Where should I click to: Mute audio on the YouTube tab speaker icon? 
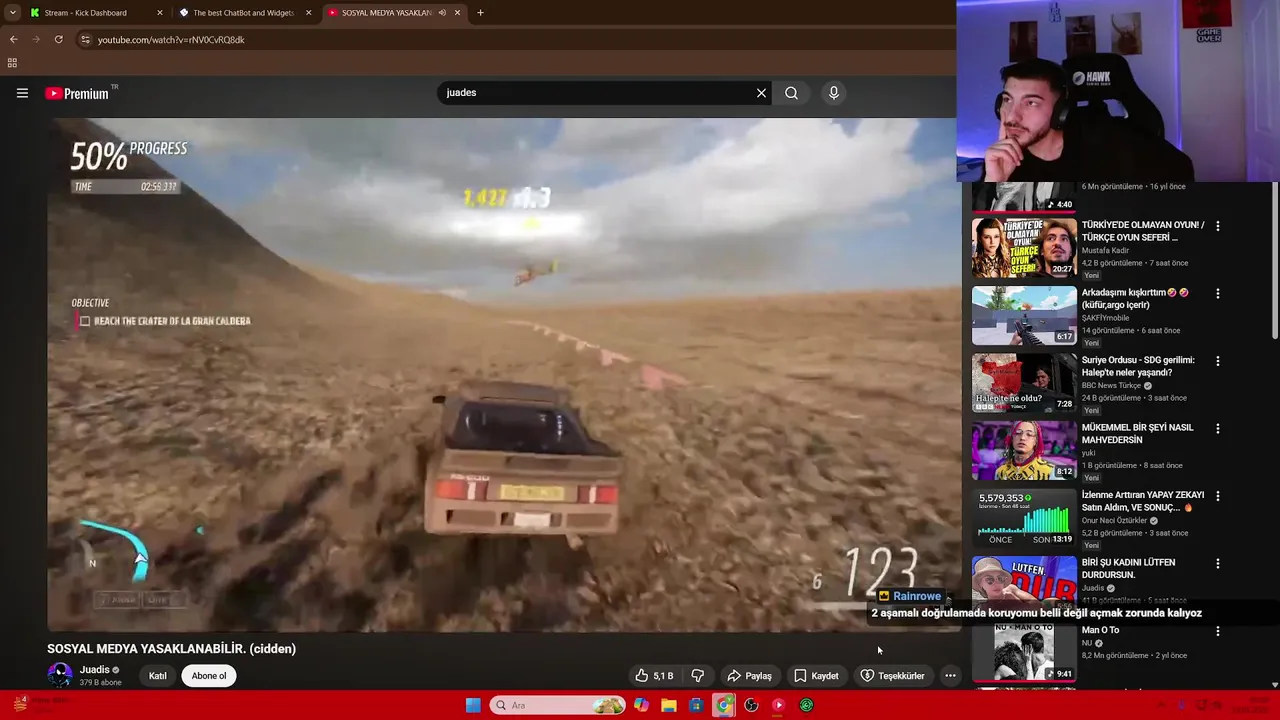(x=442, y=13)
